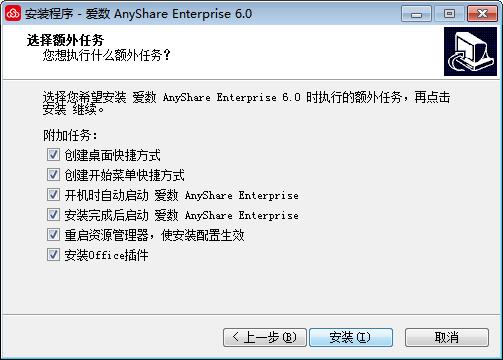The width and height of the screenshot is (503, 360).
Task: Uncheck 创建桌面快捷方式 checkbox
Action: 53,155
